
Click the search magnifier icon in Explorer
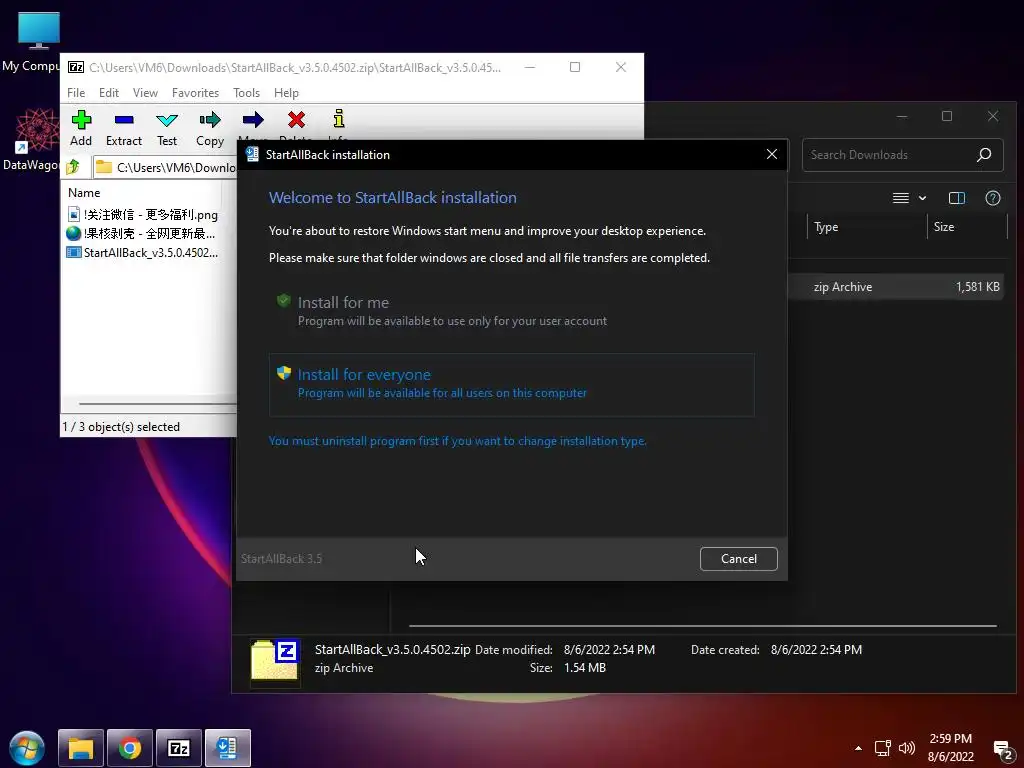point(984,155)
